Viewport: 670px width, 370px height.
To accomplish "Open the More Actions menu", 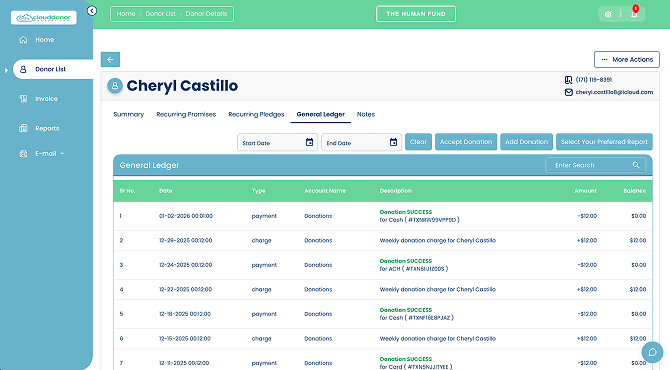I will point(627,59).
